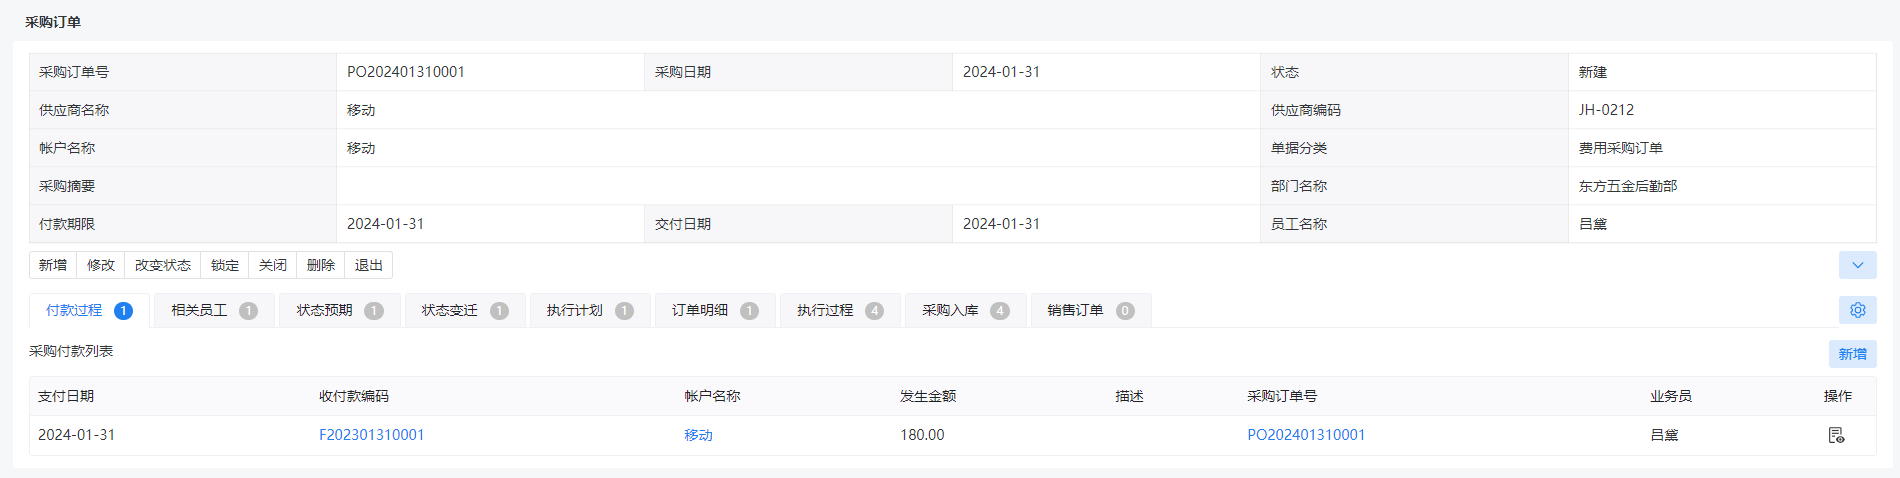The image size is (1900, 478).
Task: Click the 修改 button
Action: [x=101, y=265]
